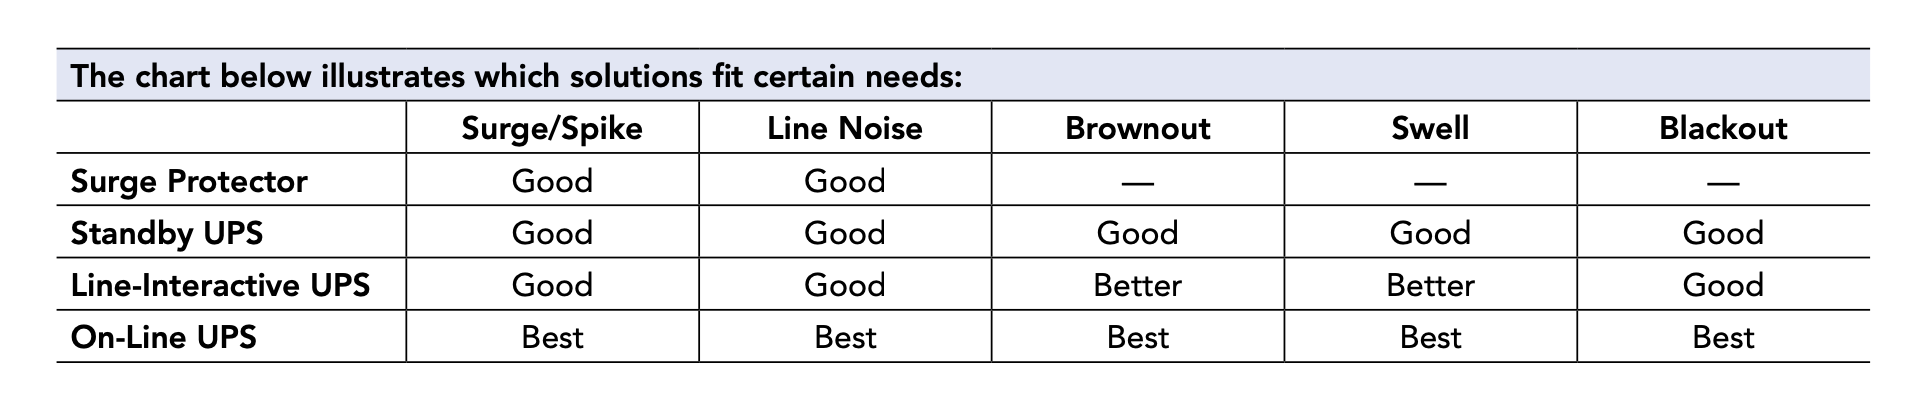This screenshot has height=416, width=1932.
Task: Click the Blackout column header
Action: click(1723, 128)
